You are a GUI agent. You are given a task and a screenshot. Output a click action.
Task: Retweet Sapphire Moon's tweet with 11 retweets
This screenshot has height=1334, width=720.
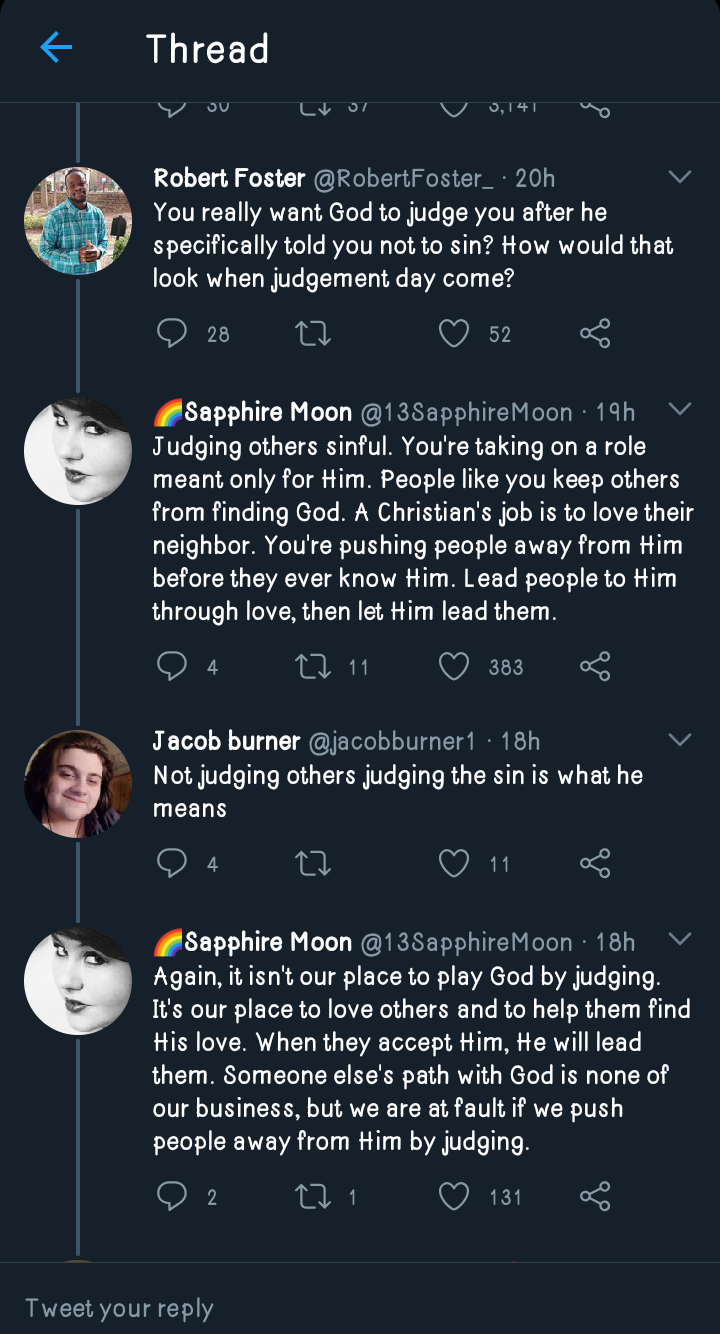(x=313, y=666)
